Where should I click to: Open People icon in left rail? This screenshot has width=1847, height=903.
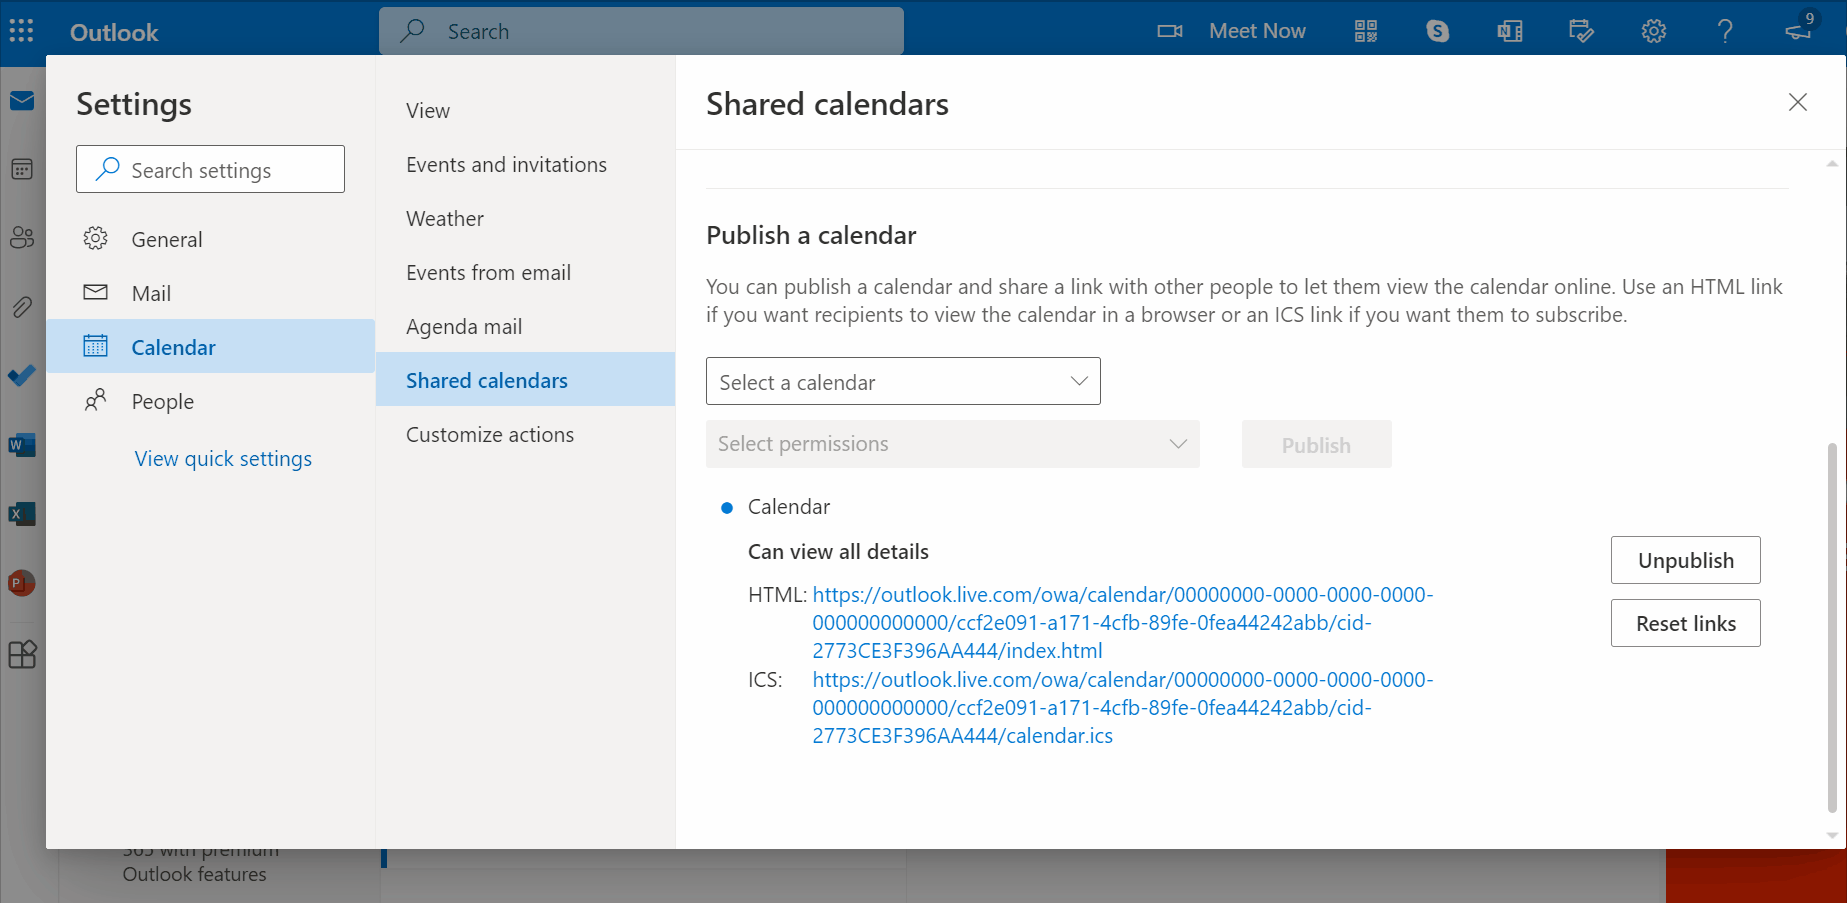pyautogui.click(x=22, y=237)
